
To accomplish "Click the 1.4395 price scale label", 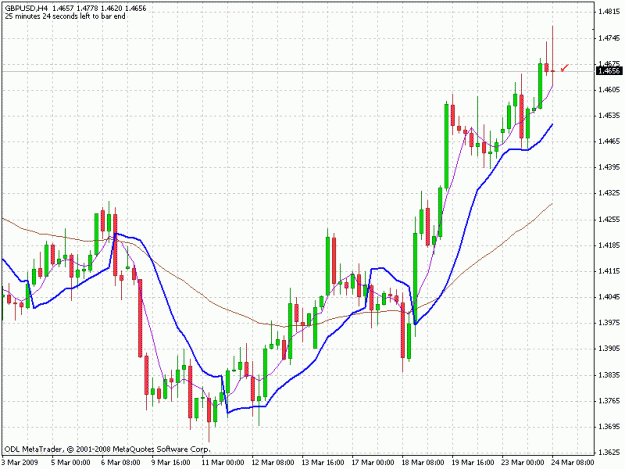I will [x=609, y=167].
